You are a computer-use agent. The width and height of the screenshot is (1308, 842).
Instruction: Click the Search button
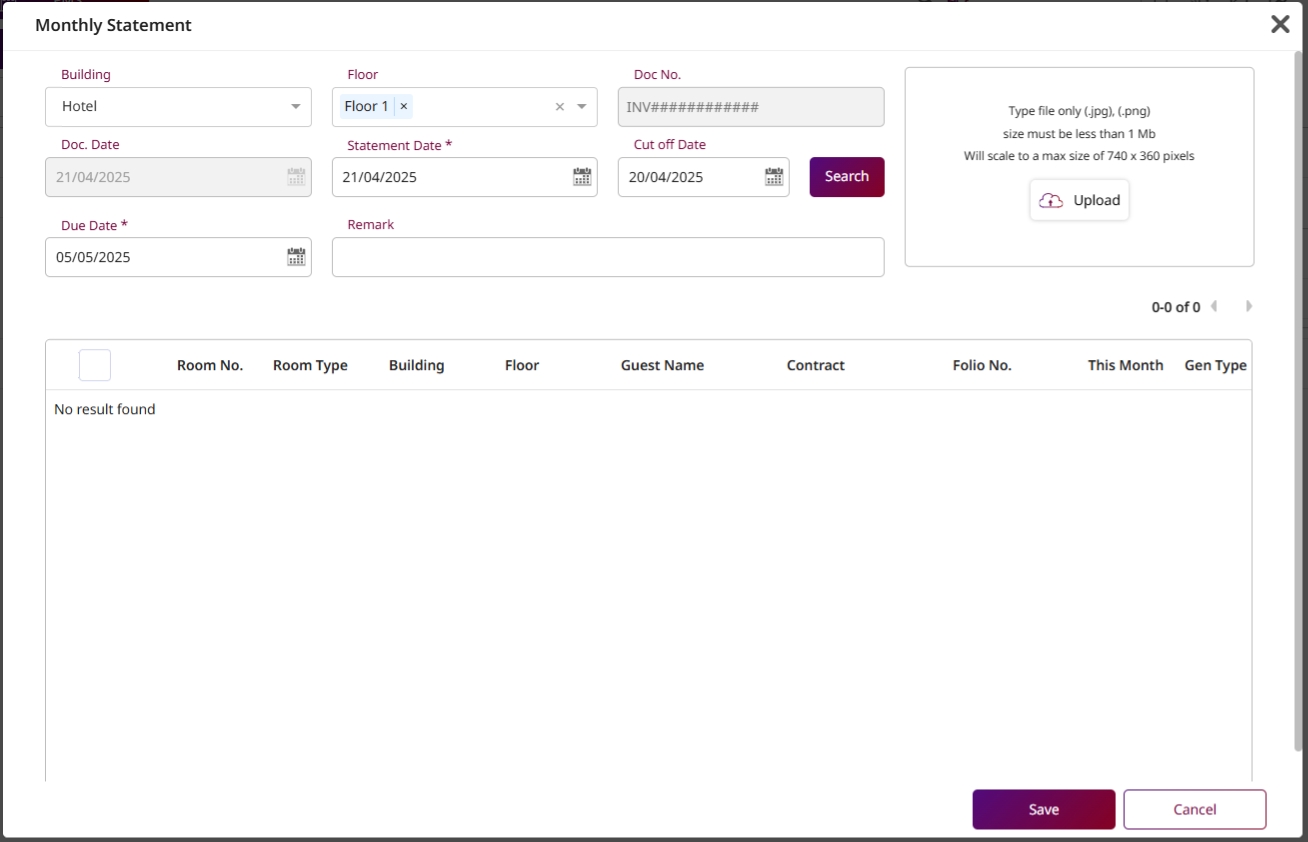pos(846,177)
